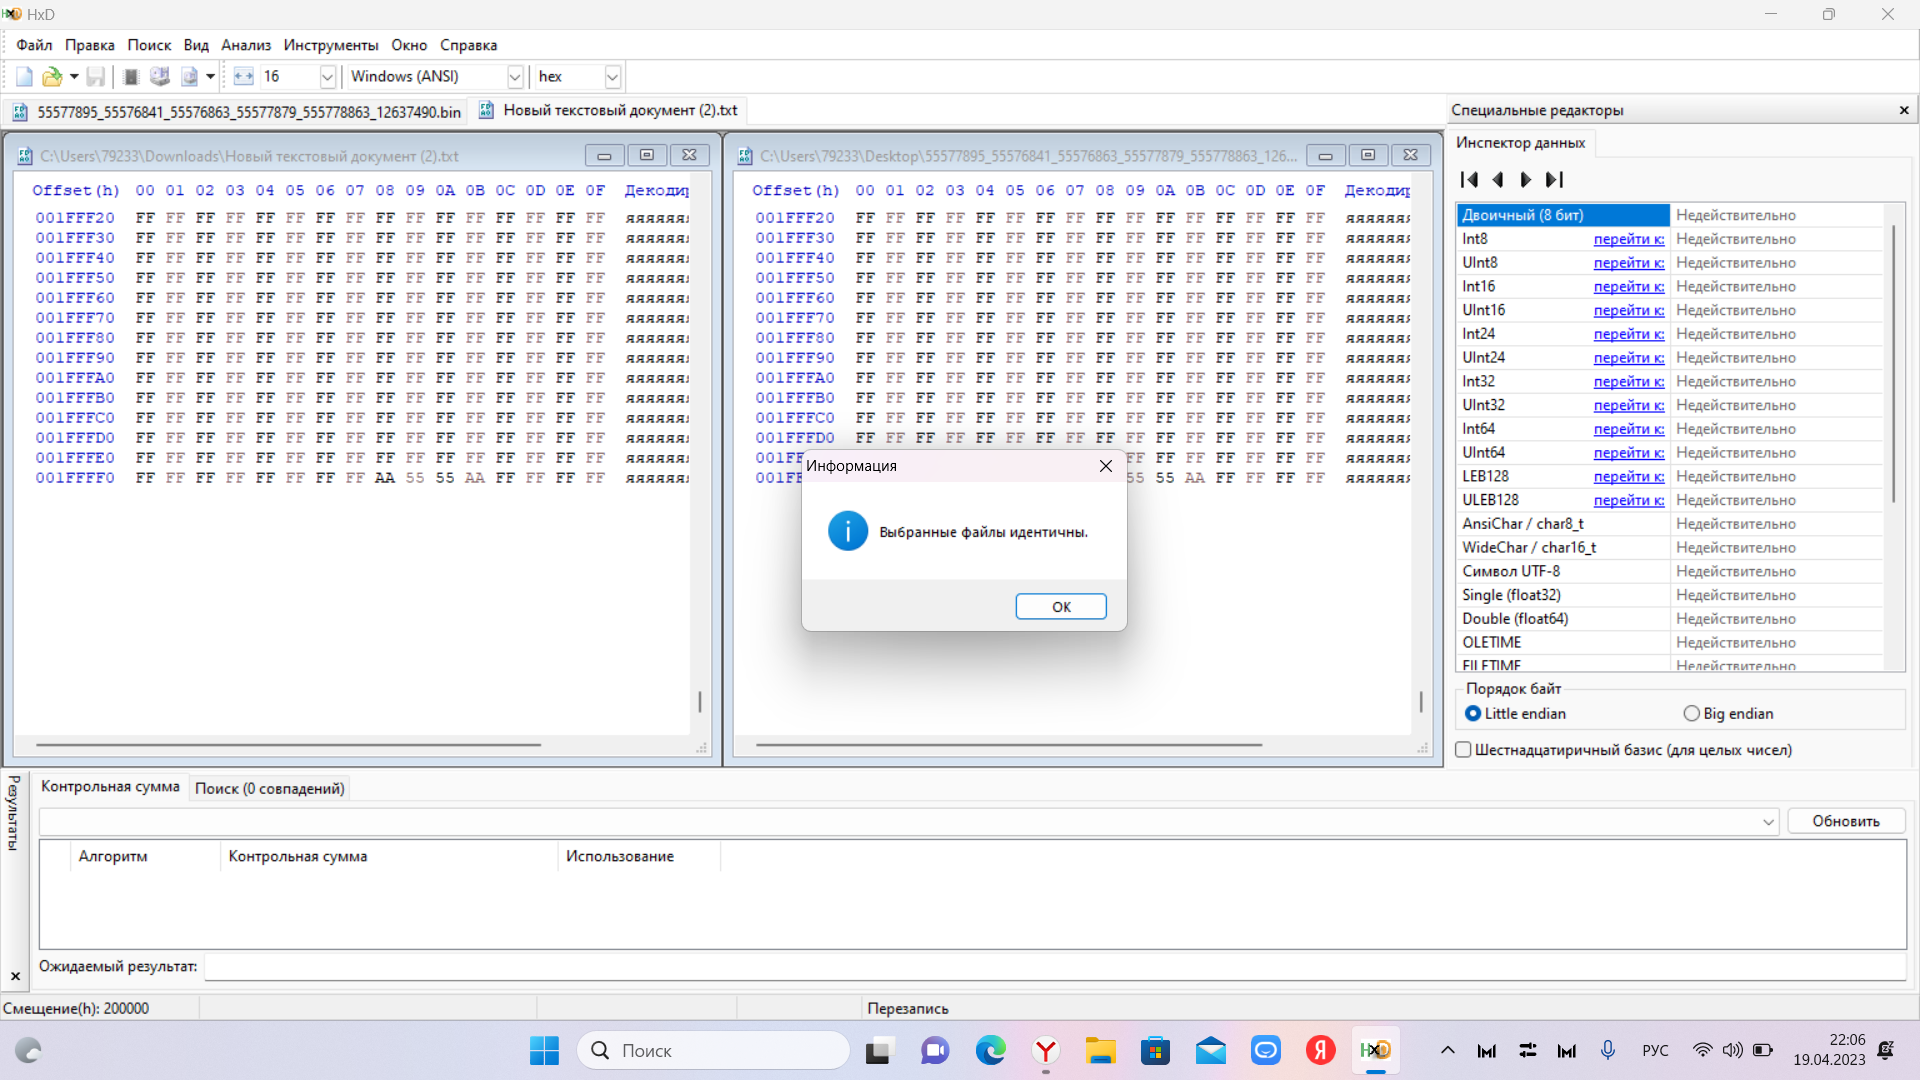Expand the Windows (ANSI) encoding dropdown
Screen dimensions: 1920x1080
pyautogui.click(x=515, y=77)
